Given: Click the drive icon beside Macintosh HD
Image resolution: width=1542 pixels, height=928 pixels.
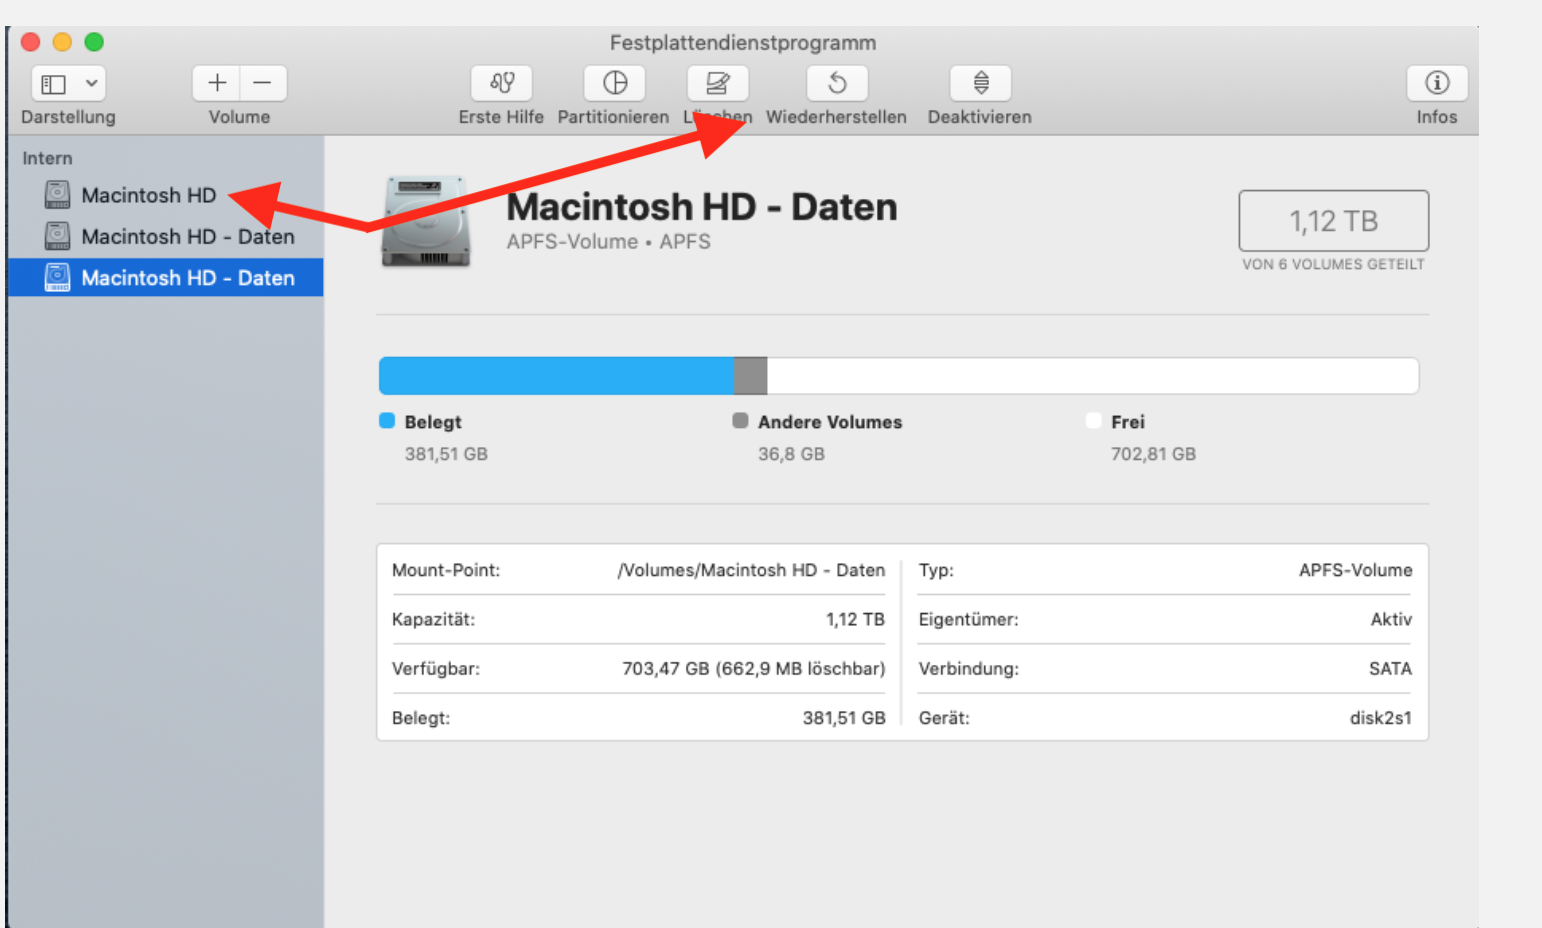Looking at the screenshot, I should tap(58, 194).
